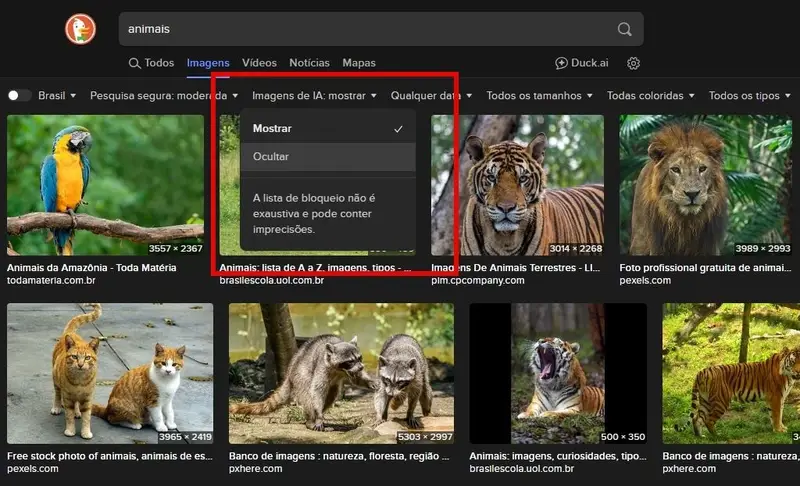Open the Todos os tamanhos dropdown
The width and height of the screenshot is (800, 486).
pyautogui.click(x=539, y=96)
